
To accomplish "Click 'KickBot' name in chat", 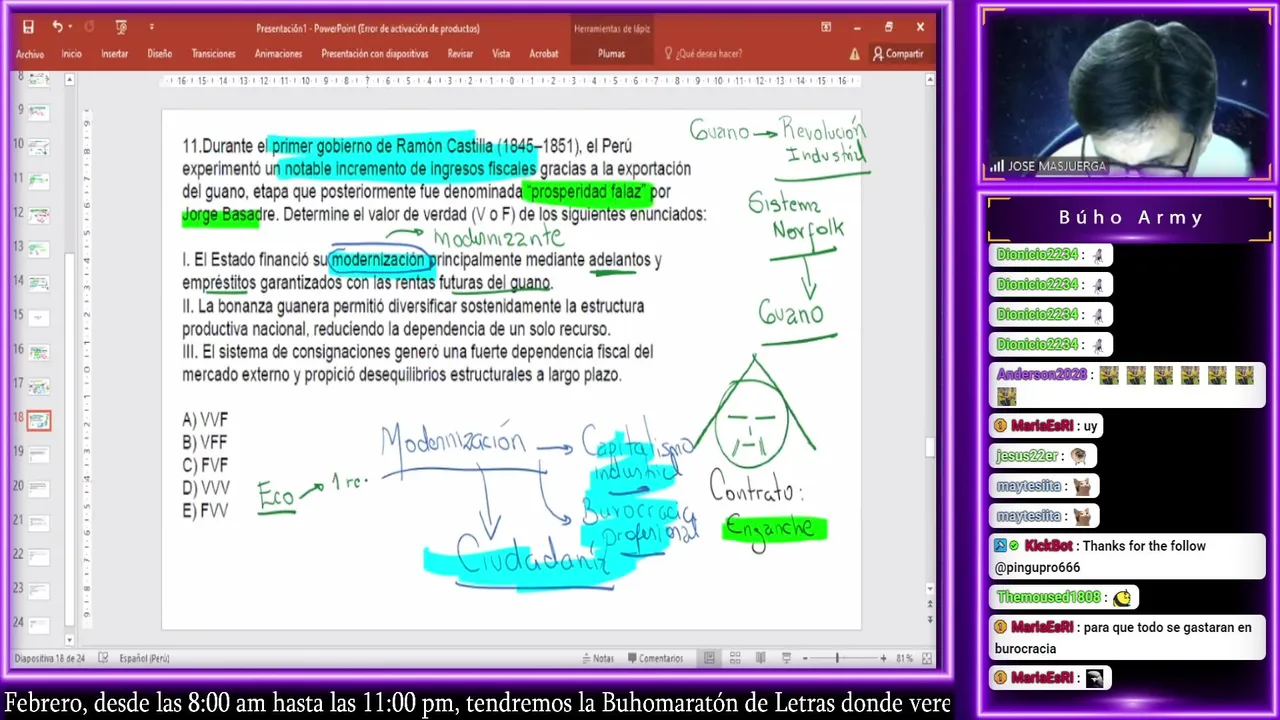I will [1048, 546].
